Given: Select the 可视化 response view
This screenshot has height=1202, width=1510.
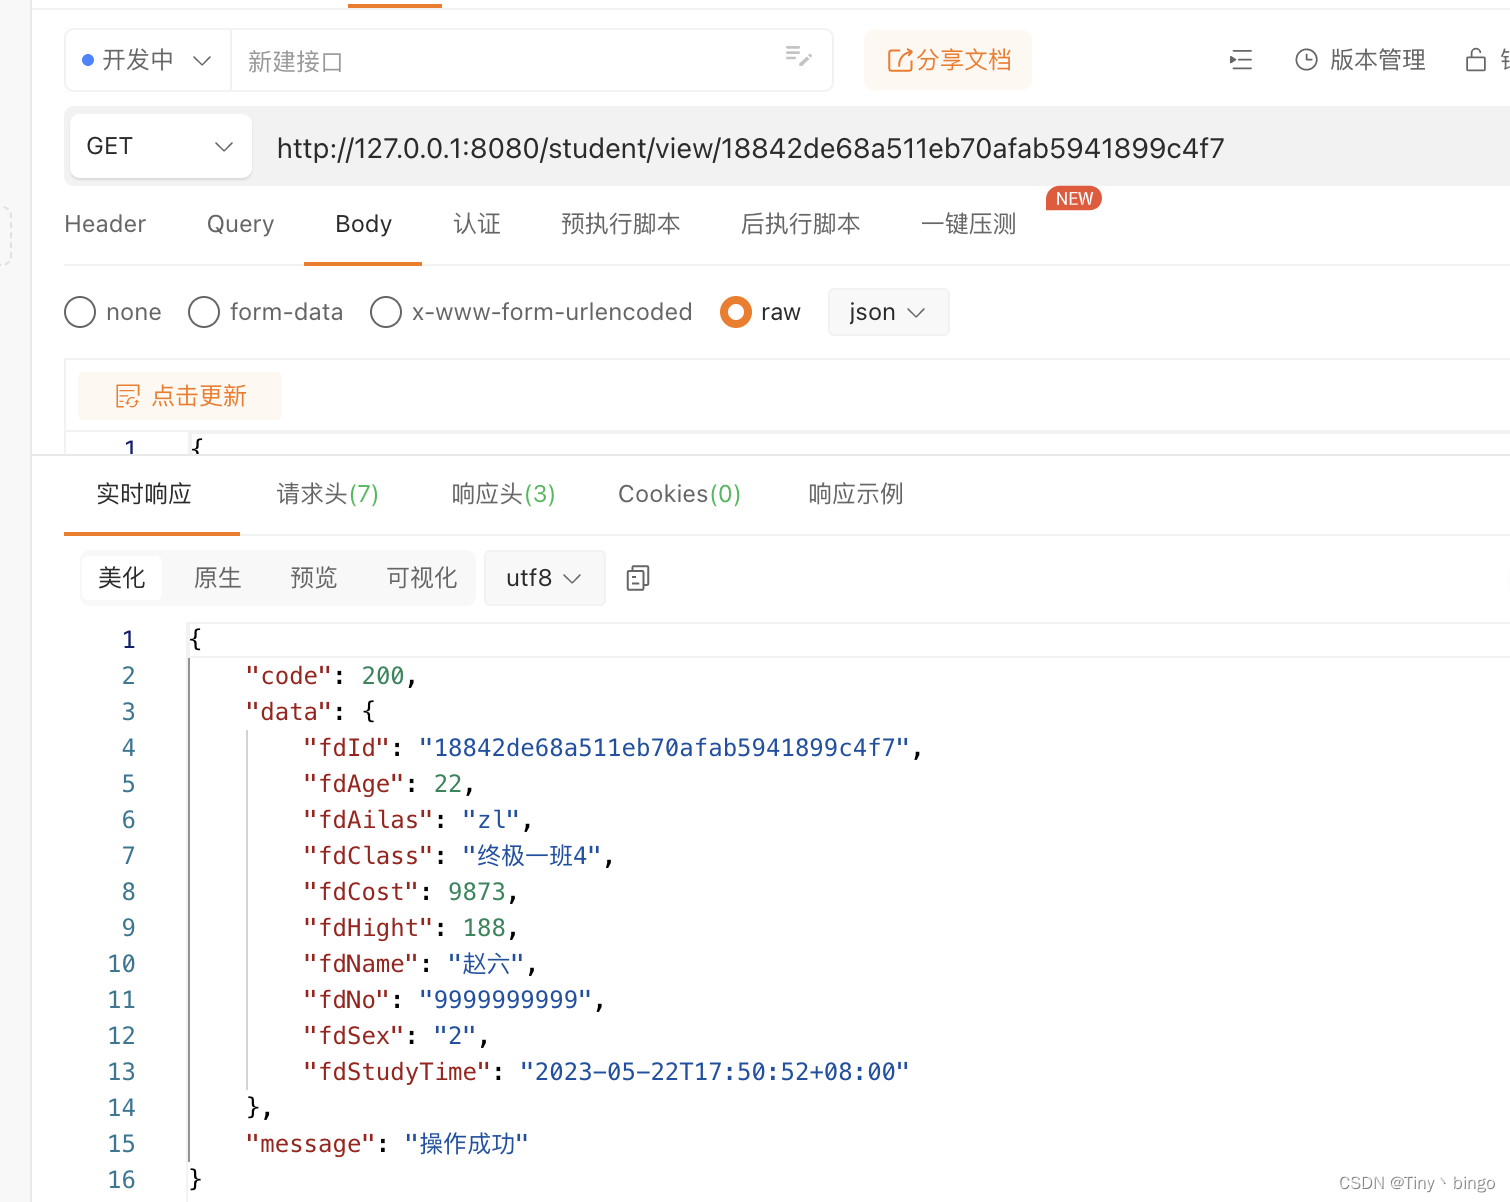Looking at the screenshot, I should click(x=421, y=578).
